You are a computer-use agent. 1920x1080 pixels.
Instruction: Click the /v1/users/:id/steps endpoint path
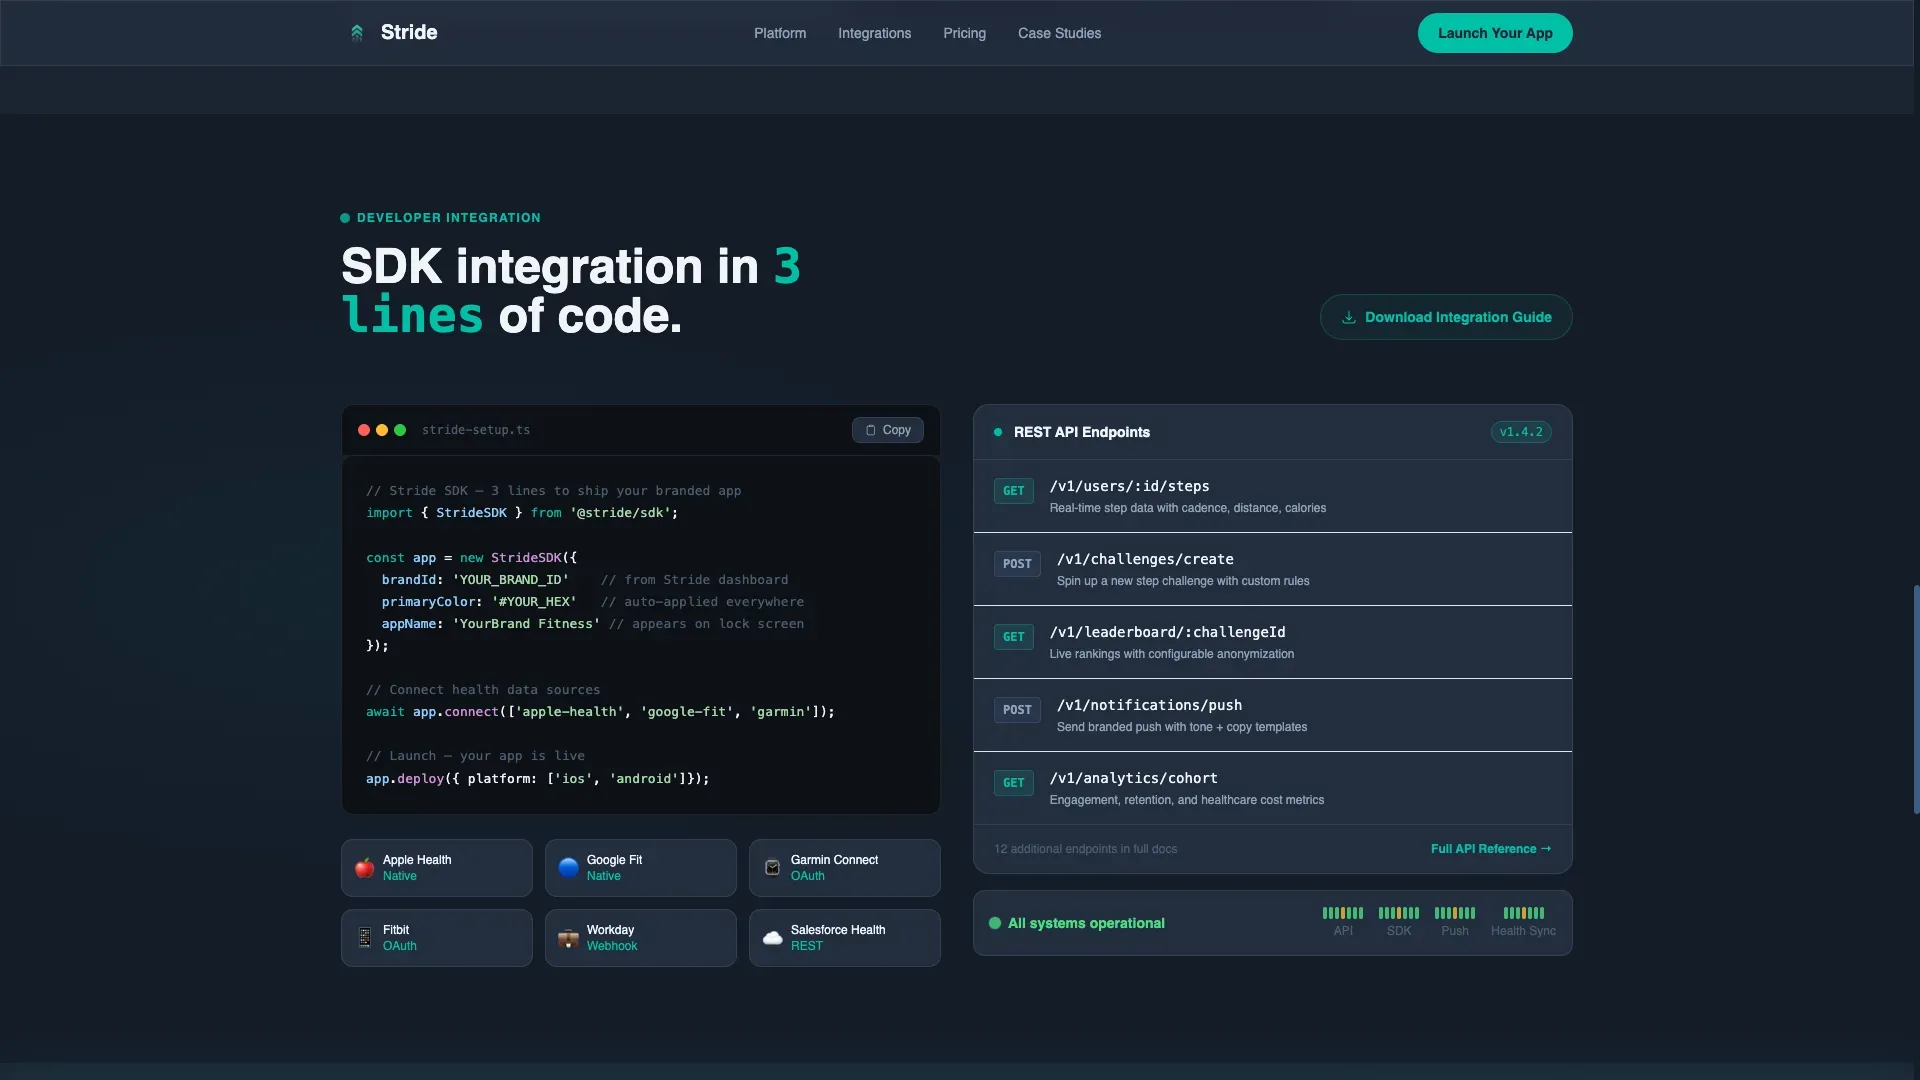[1130, 486]
